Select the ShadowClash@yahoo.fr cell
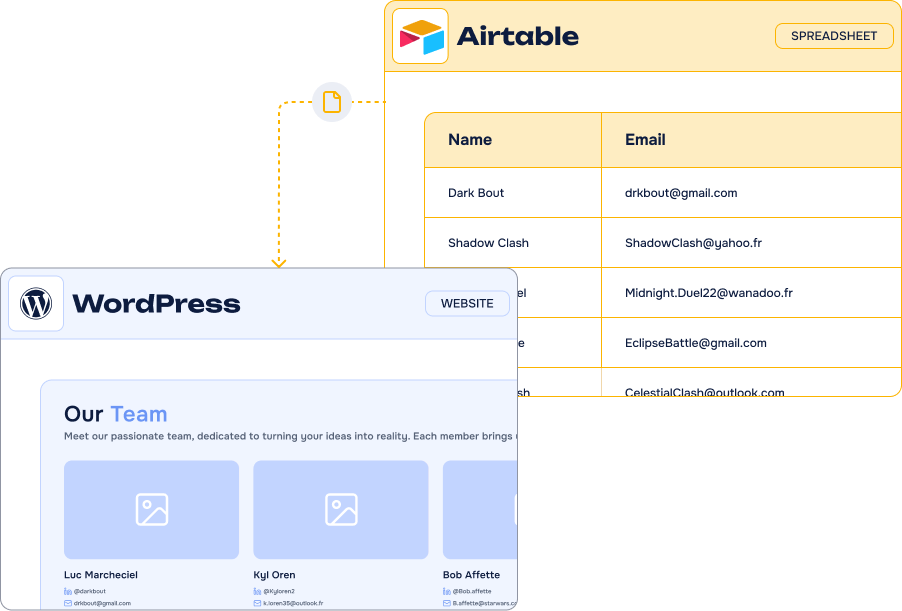Viewport: 902px width, 611px height. (x=751, y=243)
